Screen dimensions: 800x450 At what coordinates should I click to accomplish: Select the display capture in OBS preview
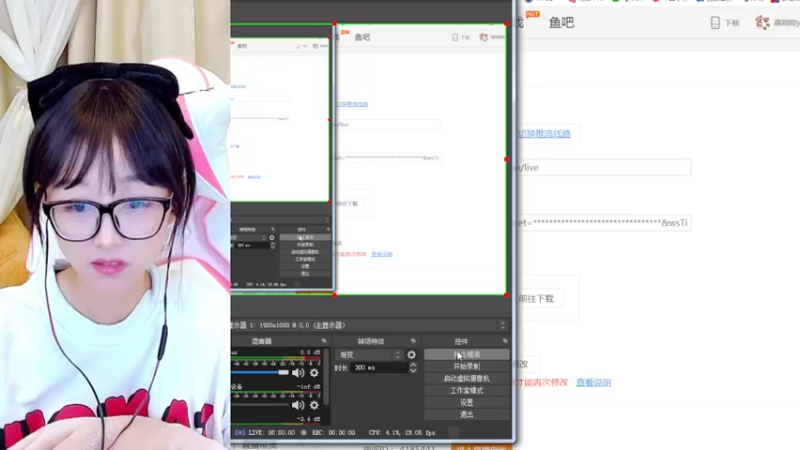[x=420, y=159]
